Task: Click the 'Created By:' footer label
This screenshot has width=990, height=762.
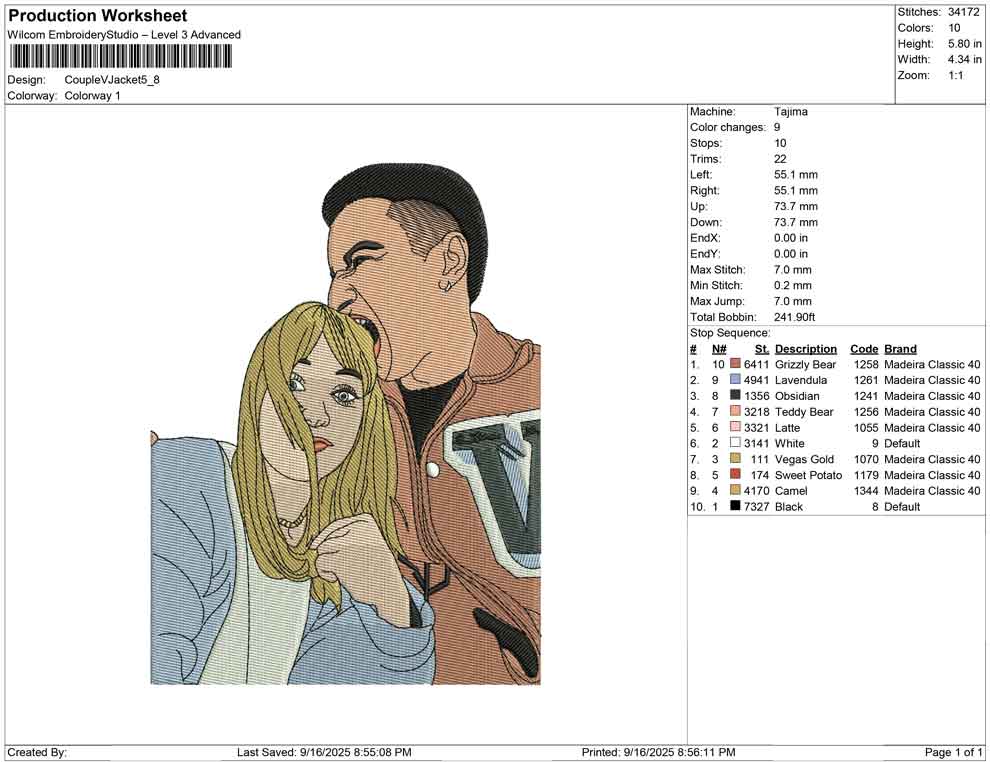Action: pos(37,753)
